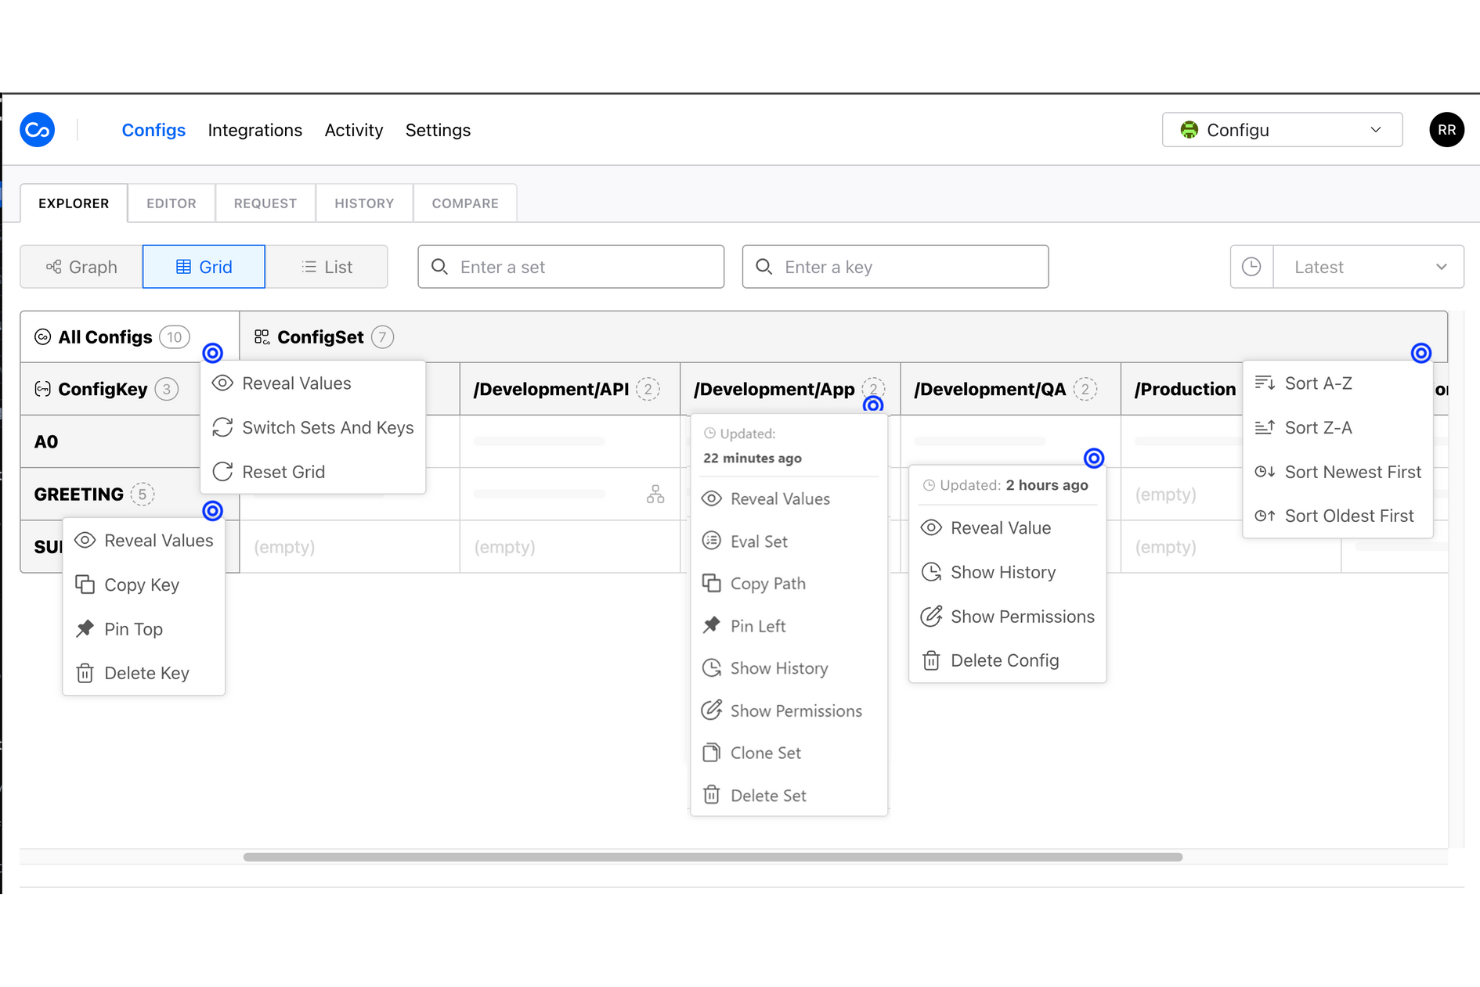Screen dimensions: 1480x987
Task: Click the target expander on Production column
Action: point(1421,352)
